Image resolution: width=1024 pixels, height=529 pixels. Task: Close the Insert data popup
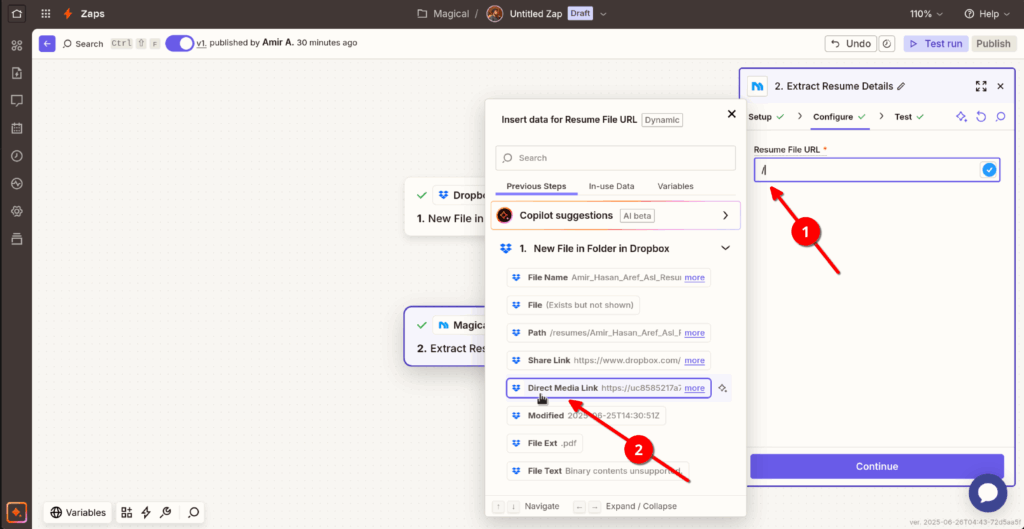tap(732, 114)
